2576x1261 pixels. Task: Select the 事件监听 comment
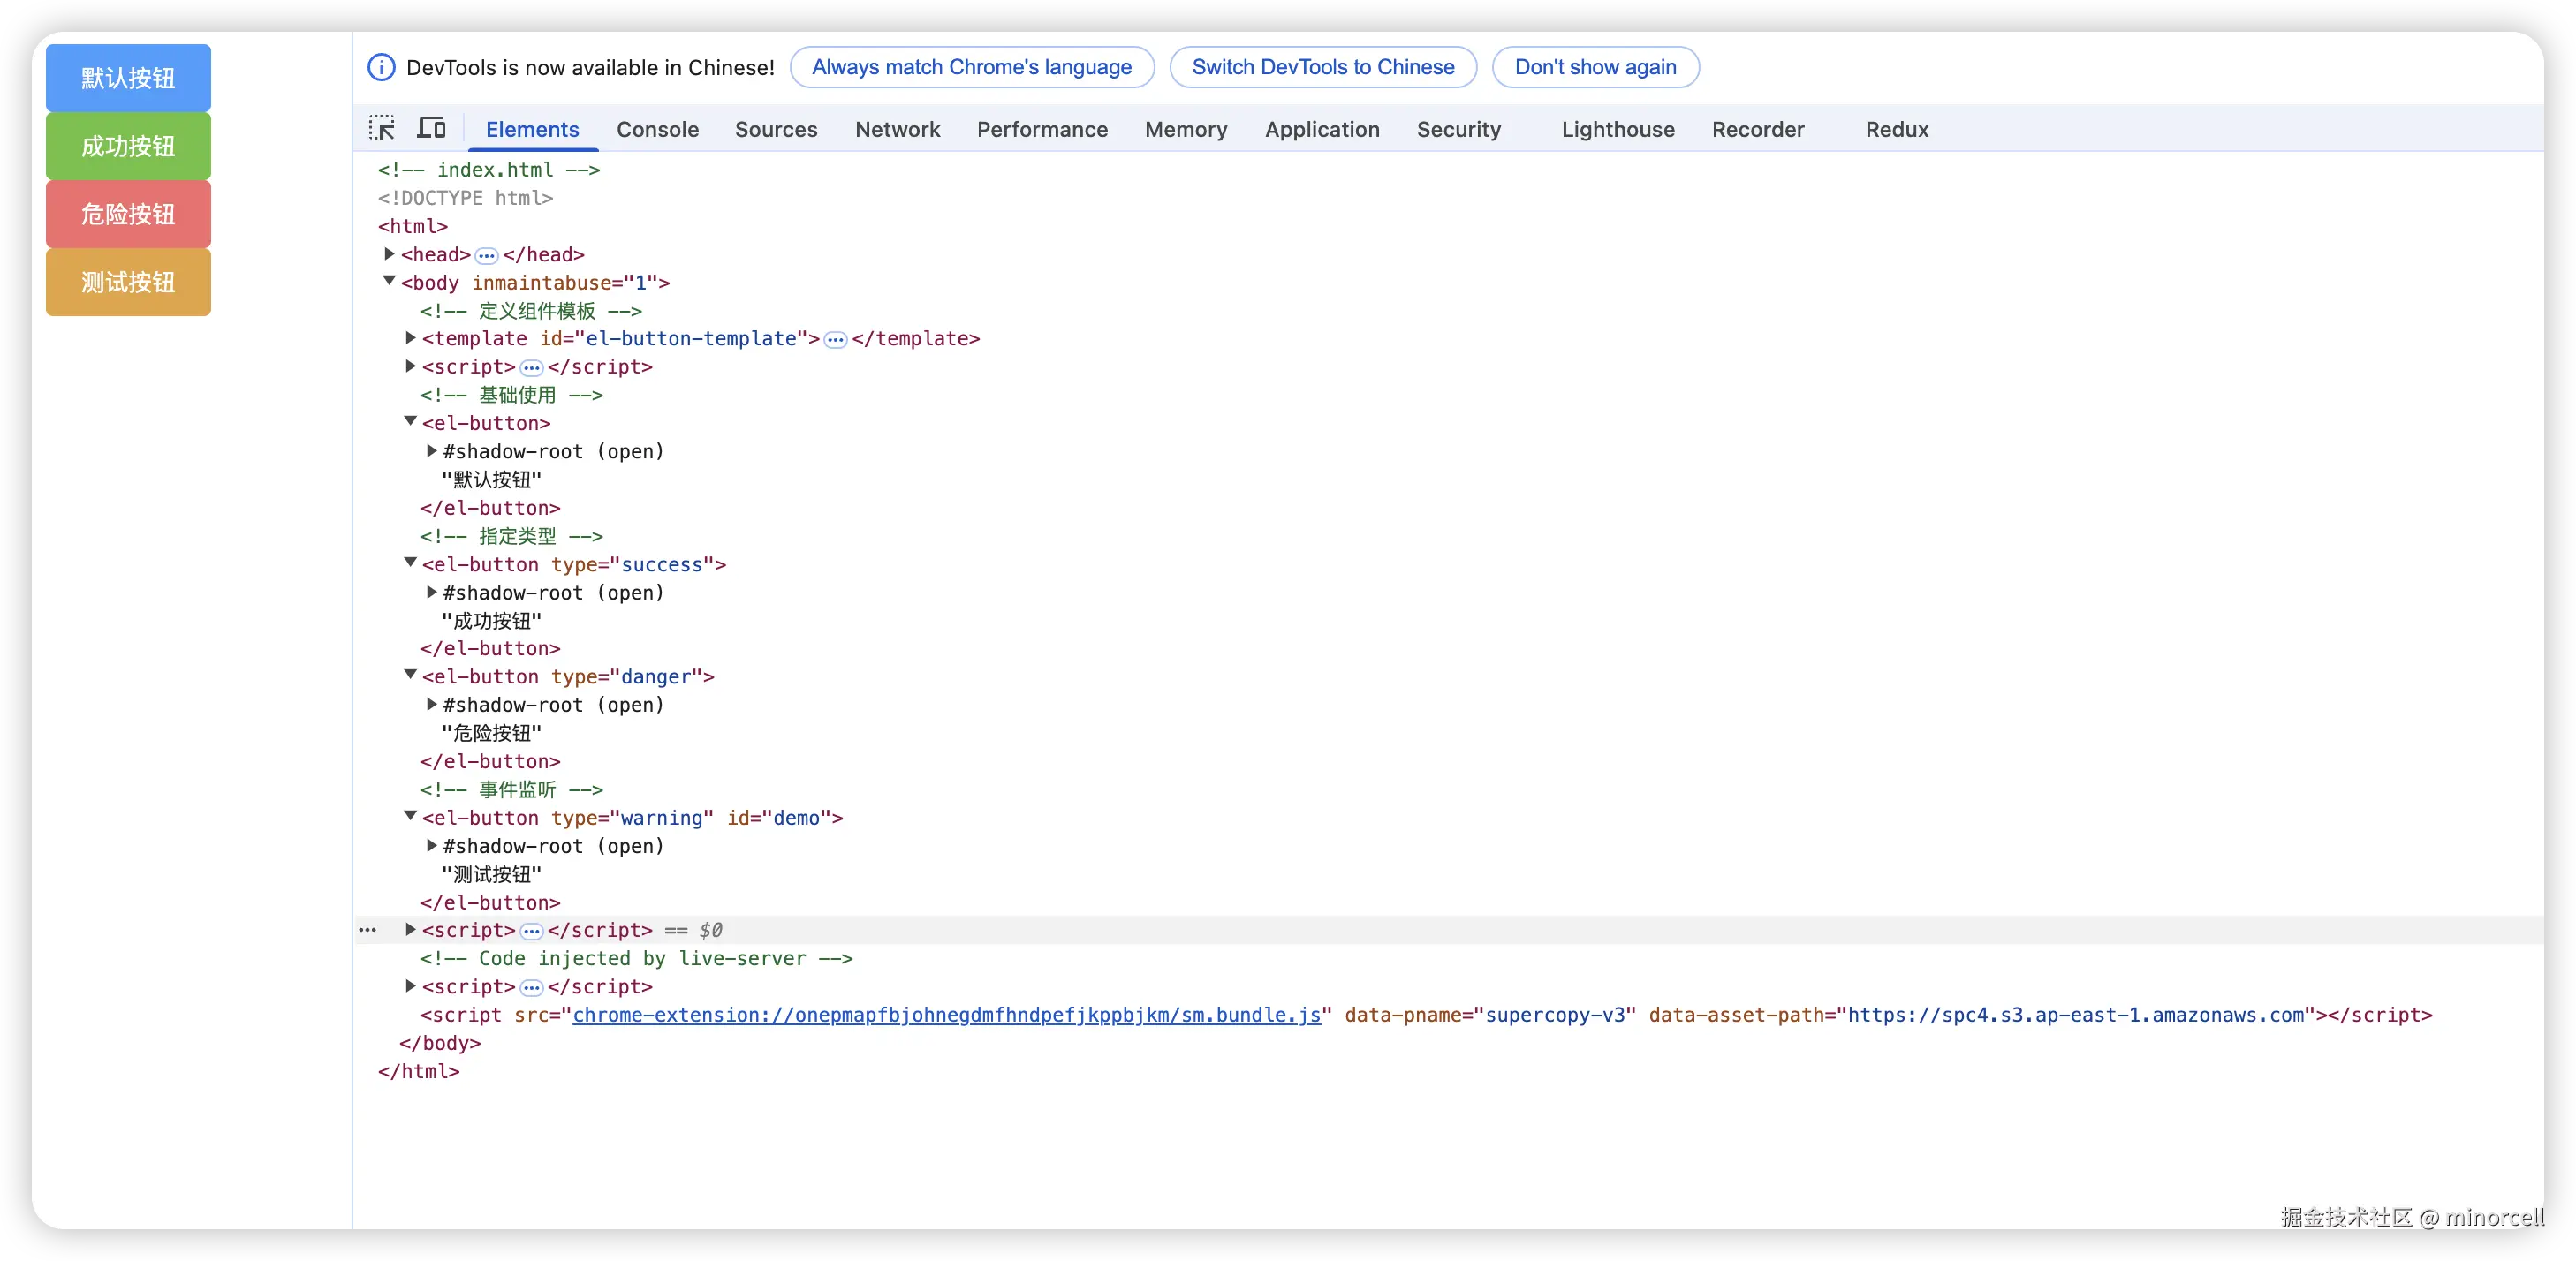click(x=511, y=790)
